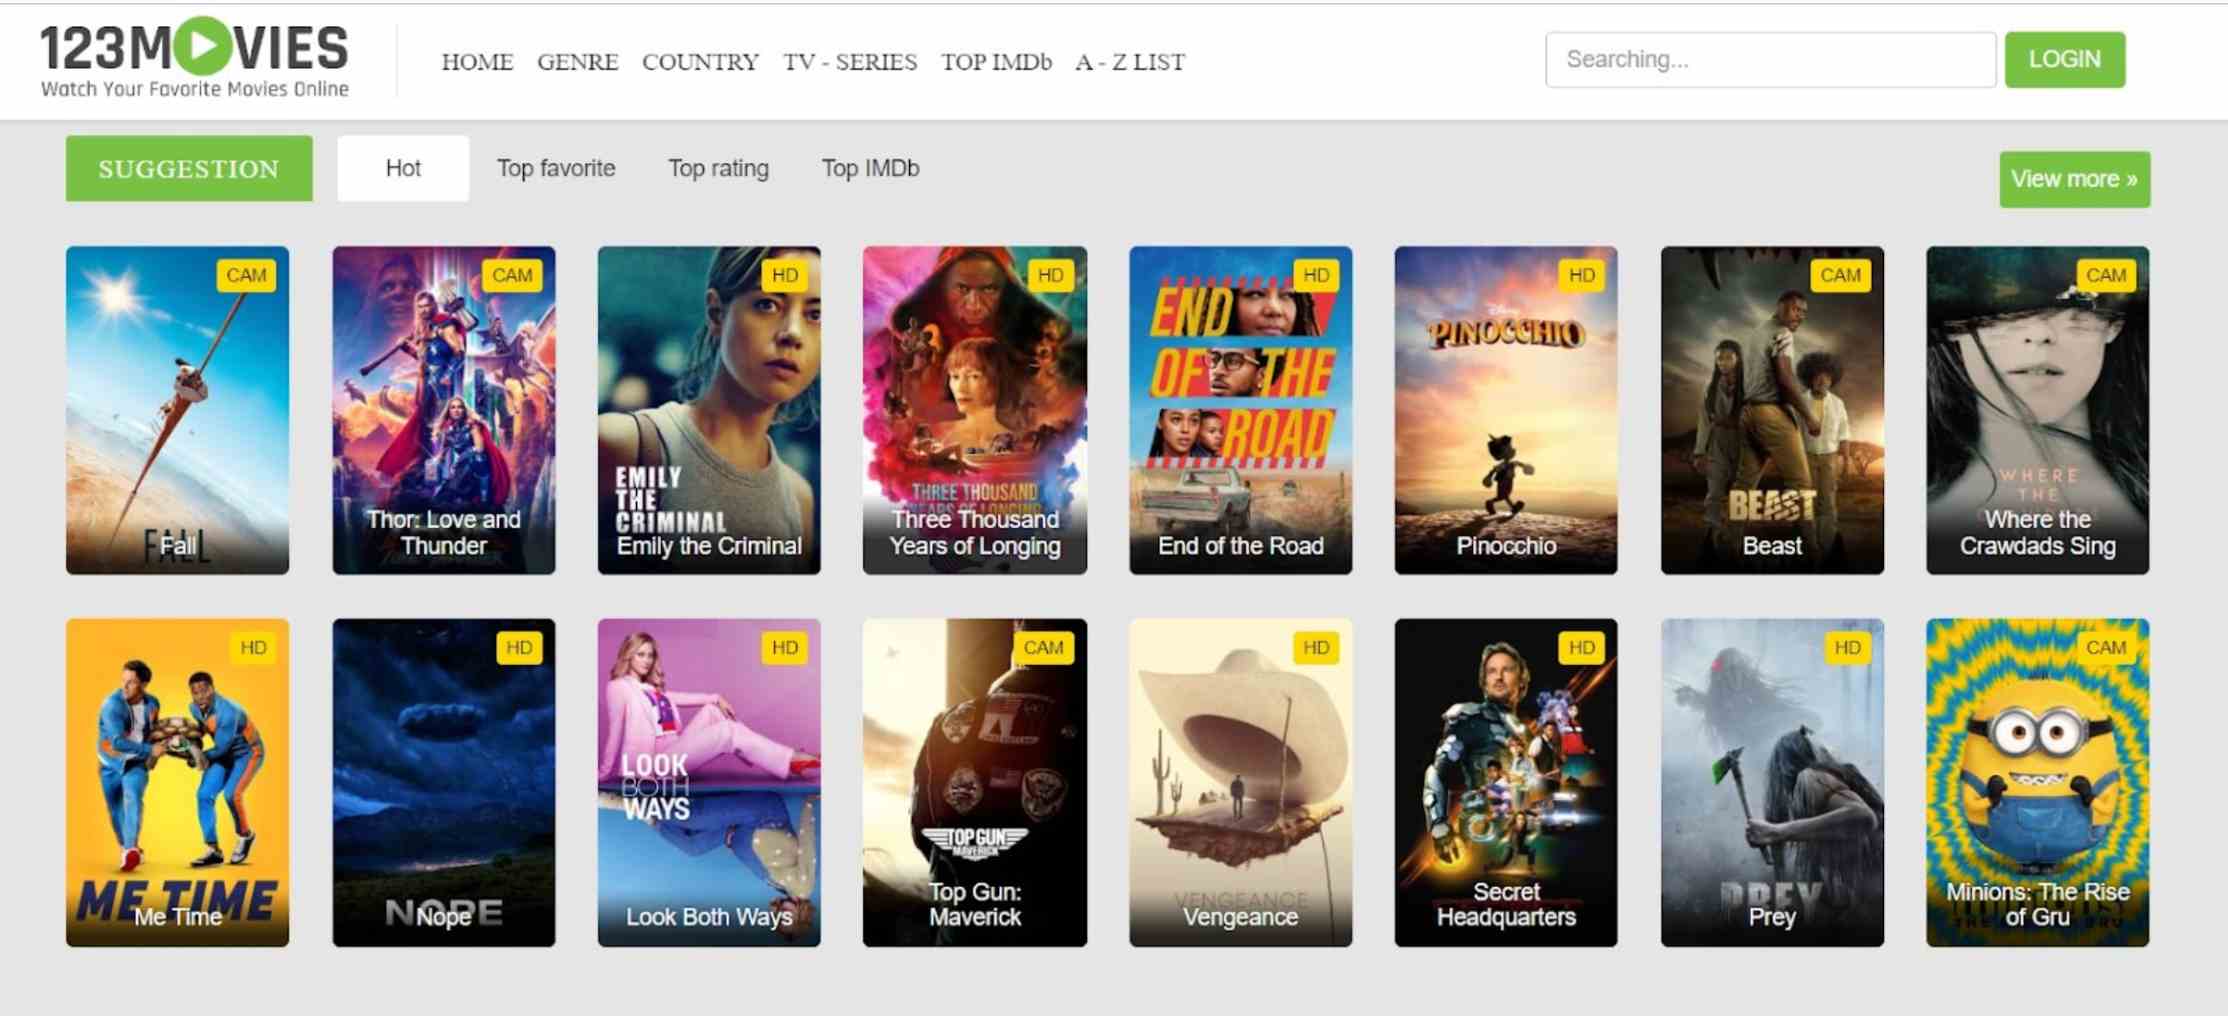This screenshot has width=2228, height=1016.
Task: Switch to the Top favorite tab
Action: point(556,168)
